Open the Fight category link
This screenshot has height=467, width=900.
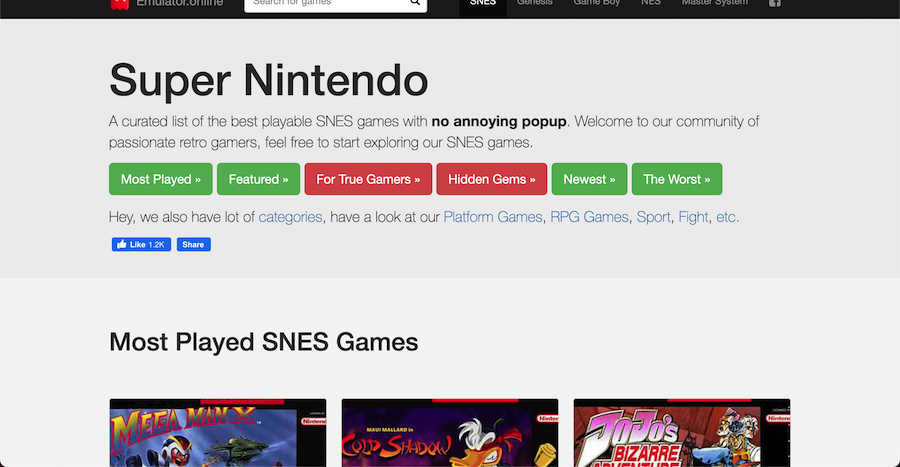693,217
